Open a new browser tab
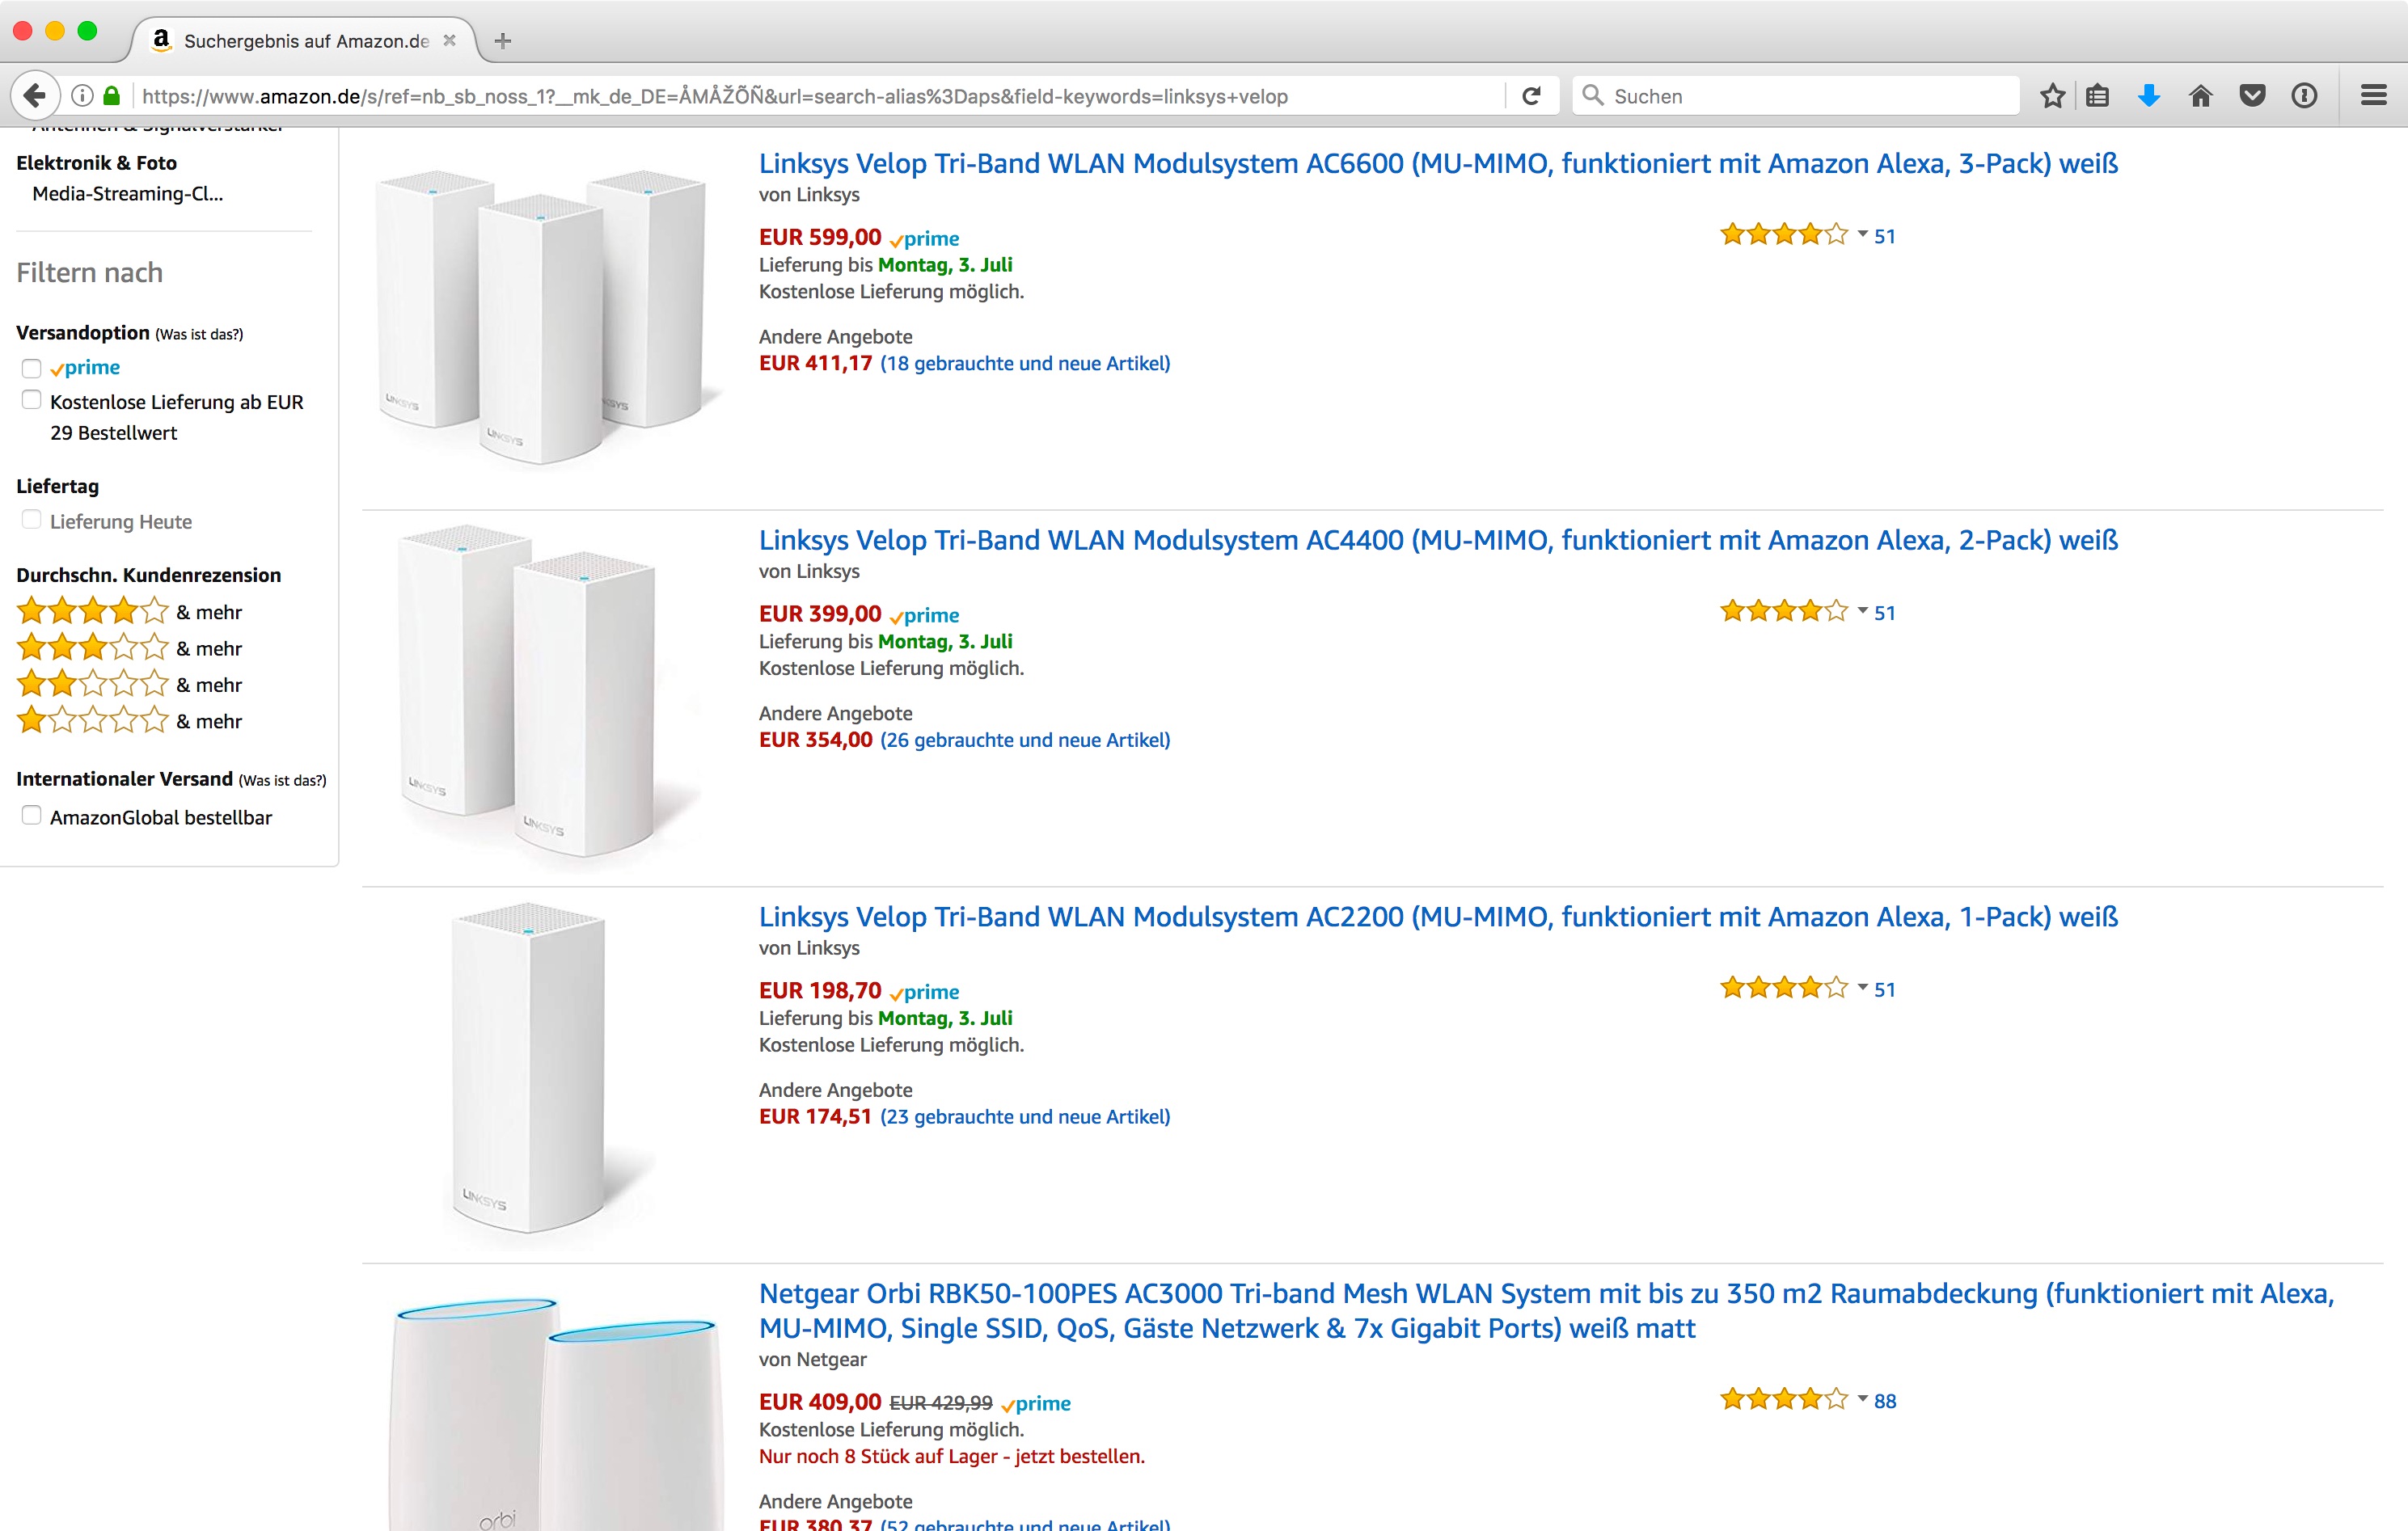The width and height of the screenshot is (2408, 1531). (503, 41)
